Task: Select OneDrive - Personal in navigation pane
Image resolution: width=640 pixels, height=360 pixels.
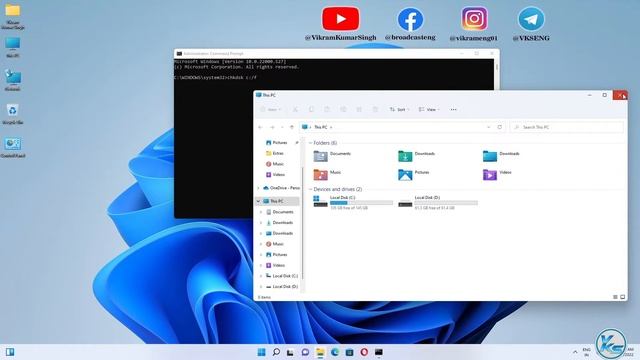Action: point(282,188)
